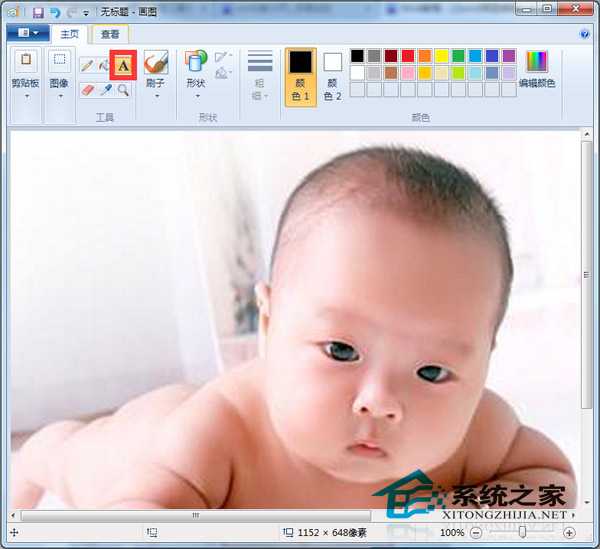Screen dimensions: 600x549
Task: Switch to the 查看 tab
Action: click(x=110, y=34)
